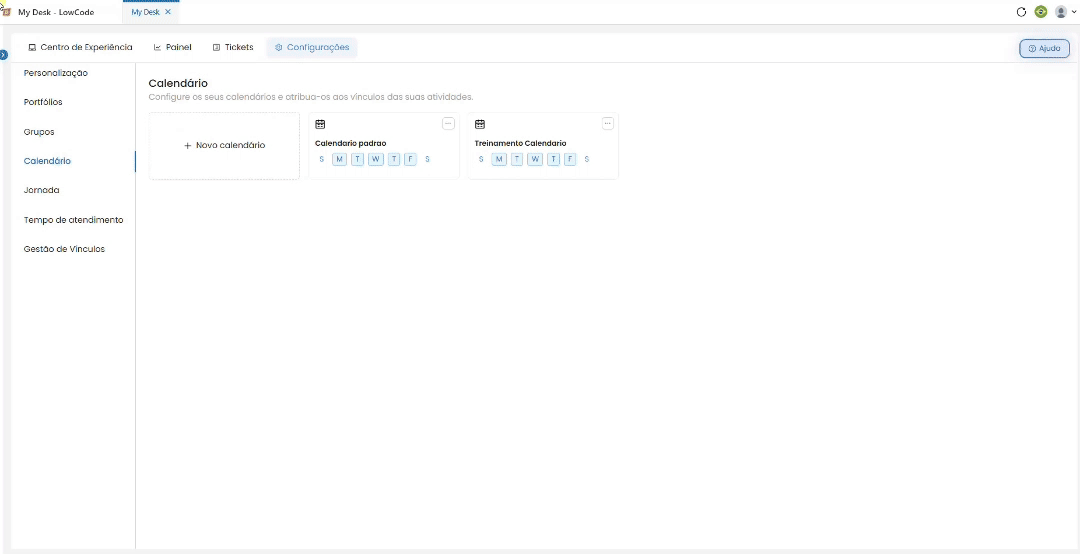Switch to the Tickets tab

point(233,48)
